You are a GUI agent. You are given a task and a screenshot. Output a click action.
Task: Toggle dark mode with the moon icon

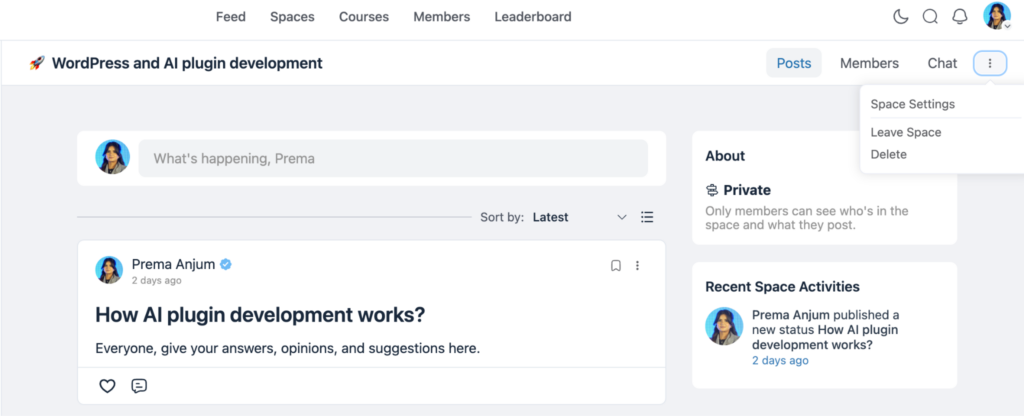[x=901, y=17]
